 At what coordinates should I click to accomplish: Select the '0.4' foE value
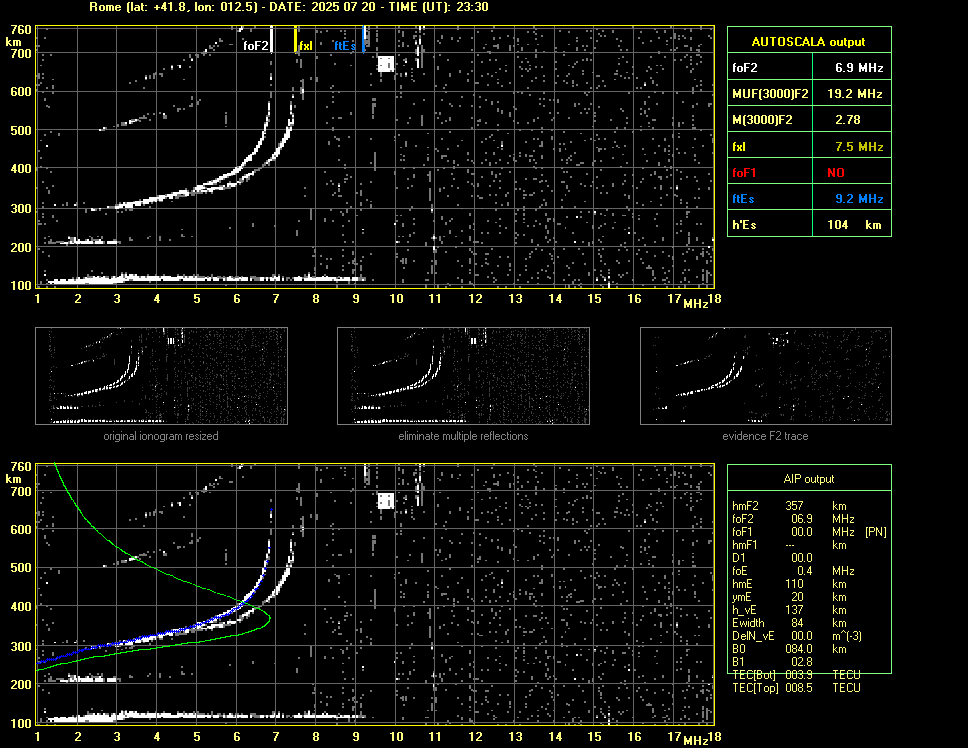pyautogui.click(x=804, y=571)
